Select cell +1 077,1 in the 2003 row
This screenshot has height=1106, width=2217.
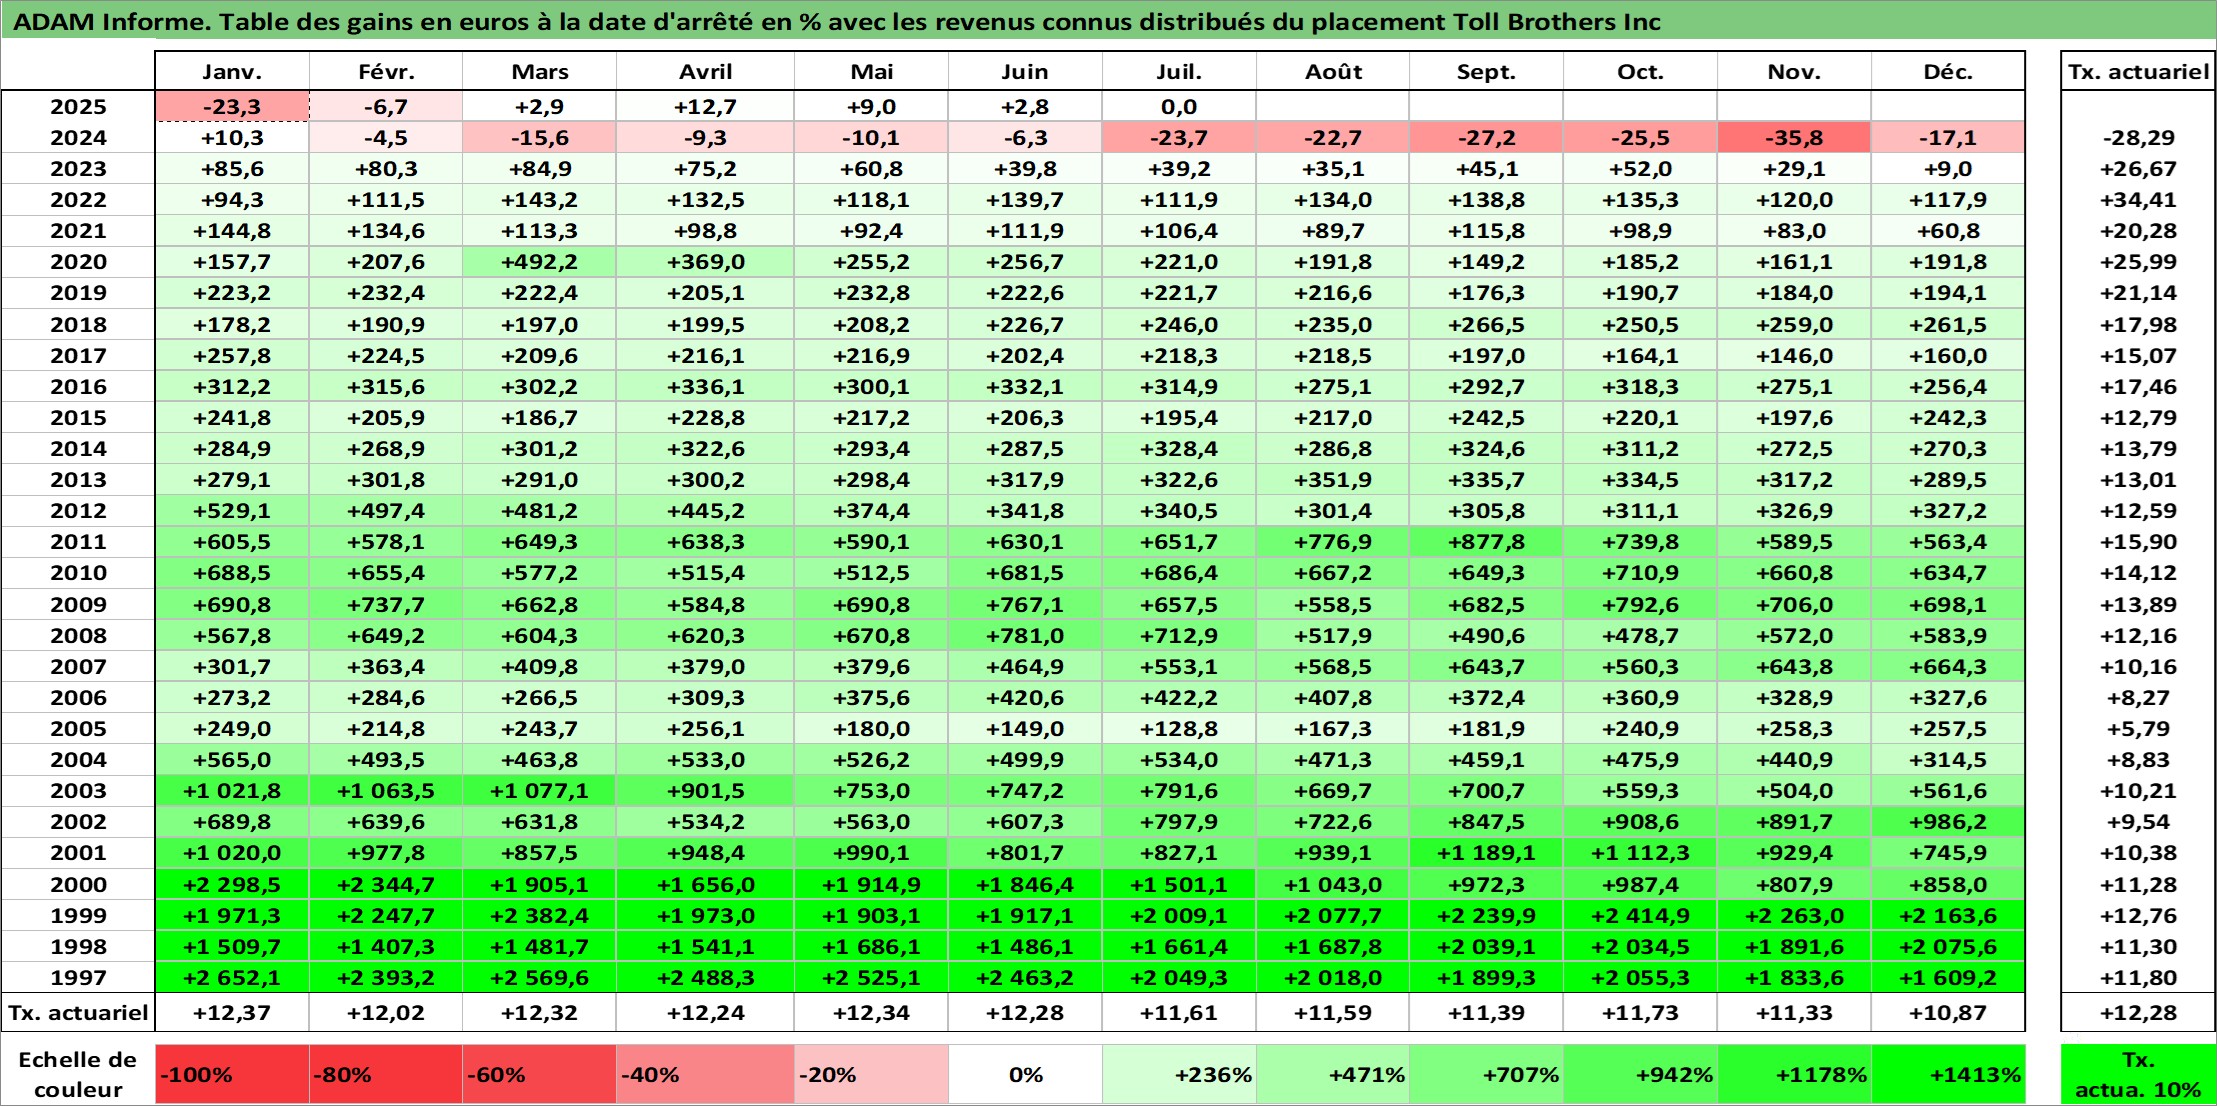tap(539, 790)
